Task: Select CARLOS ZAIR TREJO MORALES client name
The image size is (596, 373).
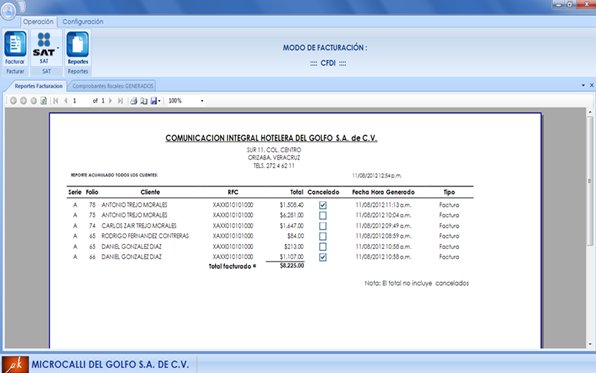Action: pos(139,225)
